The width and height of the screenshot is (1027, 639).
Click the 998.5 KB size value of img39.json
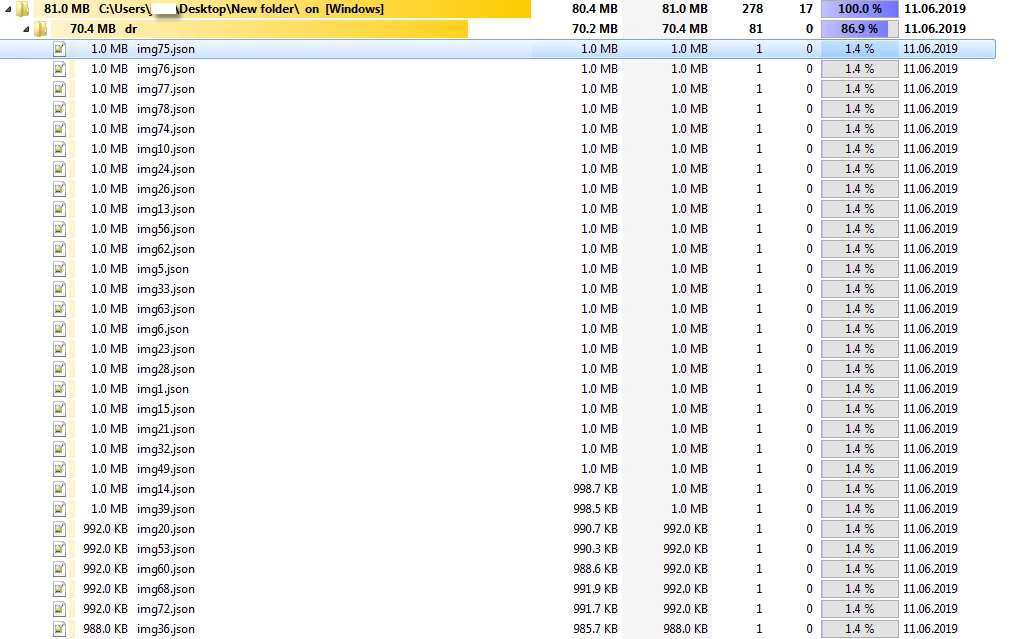[x=595, y=509]
